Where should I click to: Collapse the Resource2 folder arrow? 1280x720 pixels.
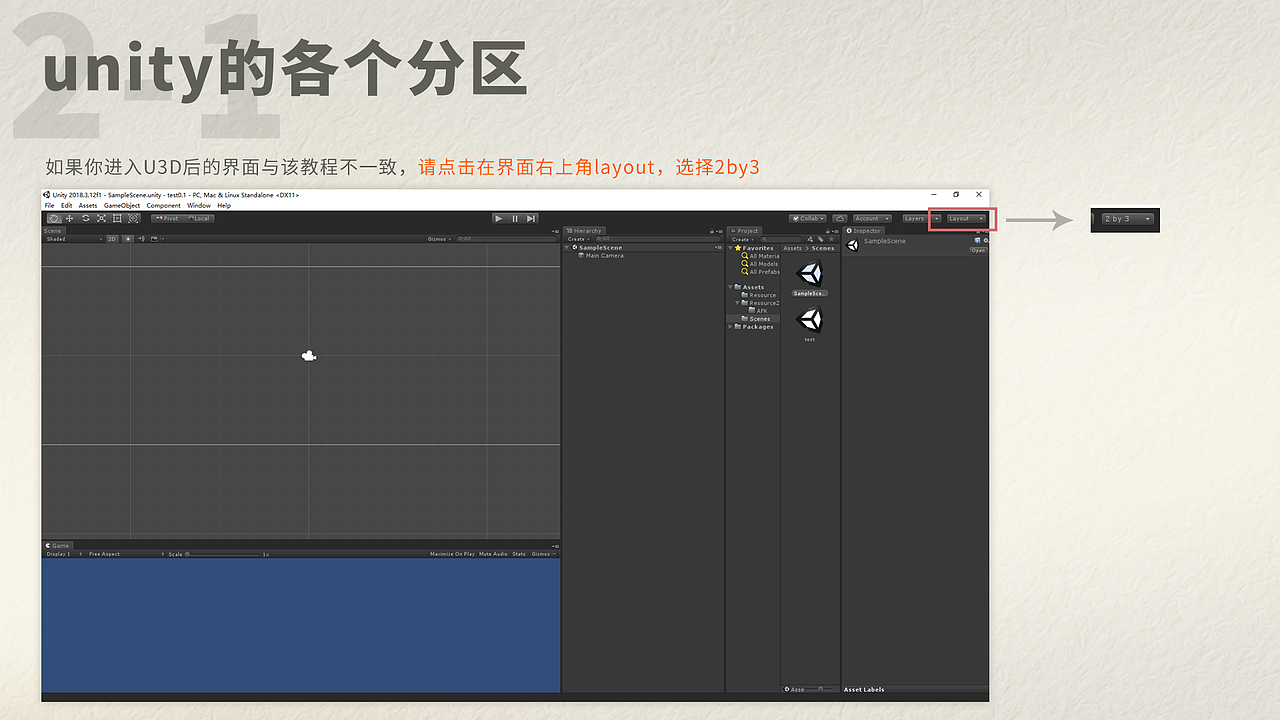tap(738, 303)
